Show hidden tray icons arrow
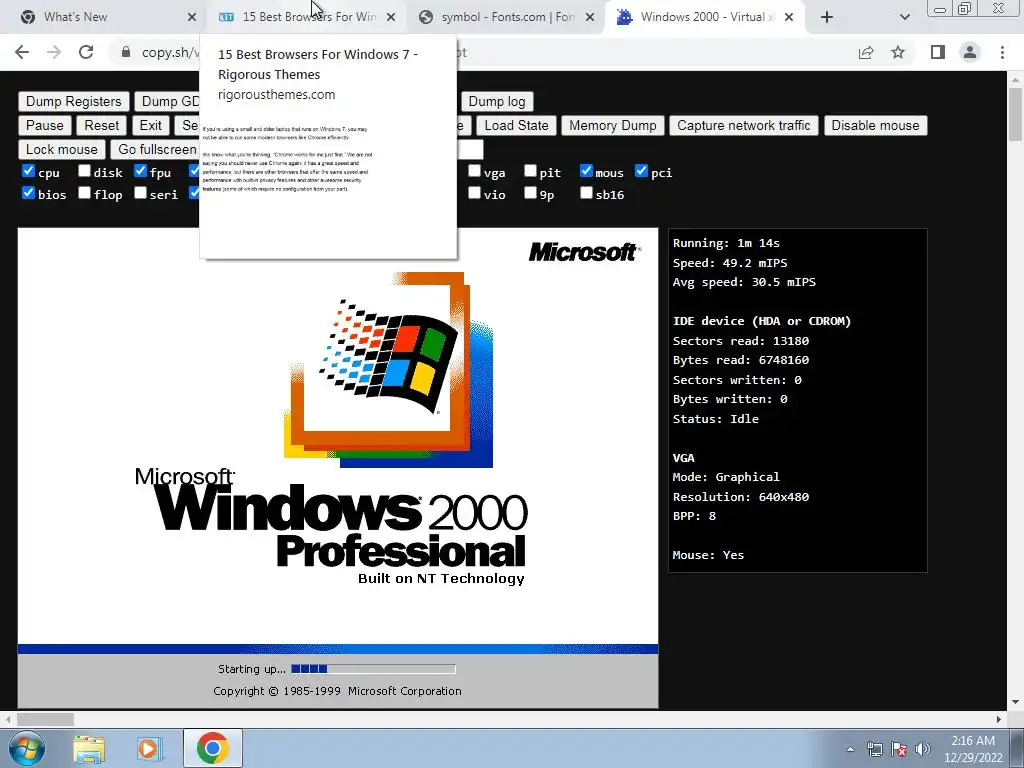Screen dimensions: 1024x768 [x=850, y=749]
